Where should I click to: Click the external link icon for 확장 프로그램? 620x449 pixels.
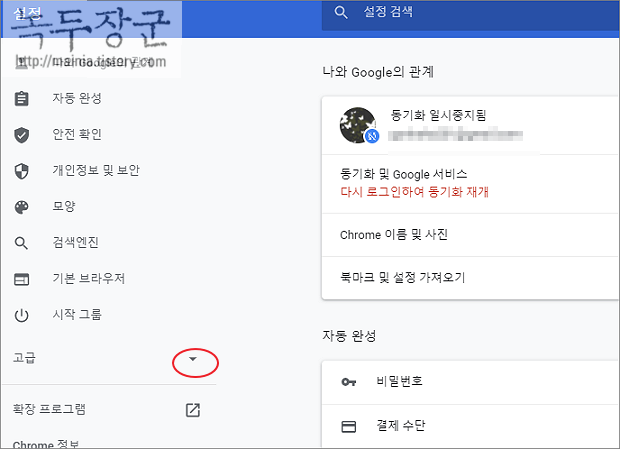193,410
